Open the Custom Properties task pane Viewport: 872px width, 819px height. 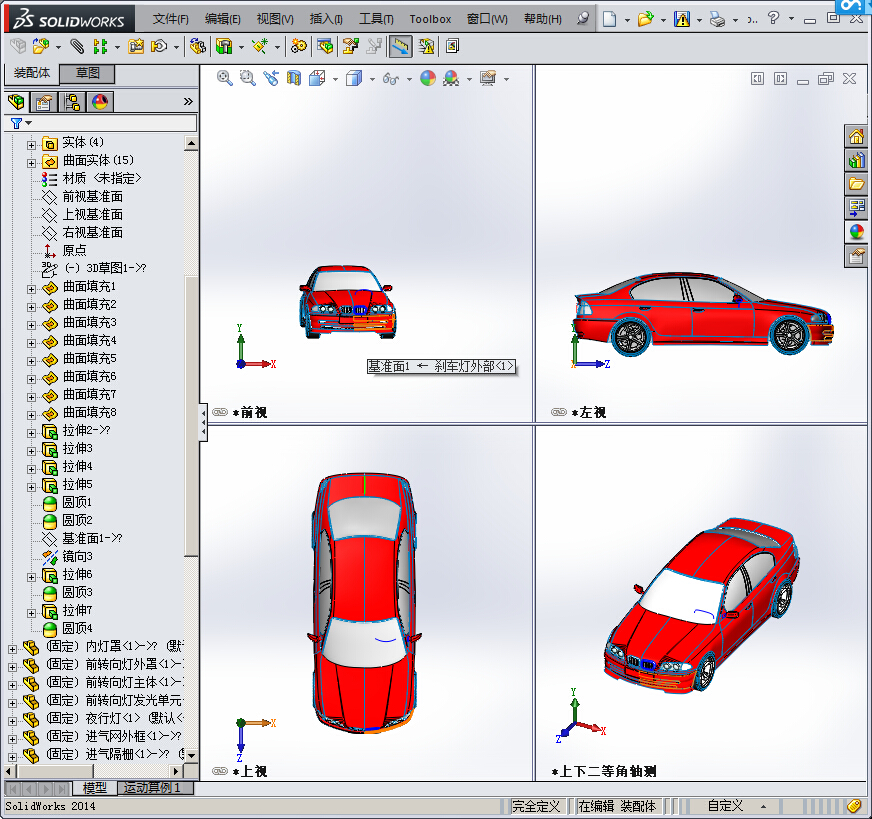856,256
